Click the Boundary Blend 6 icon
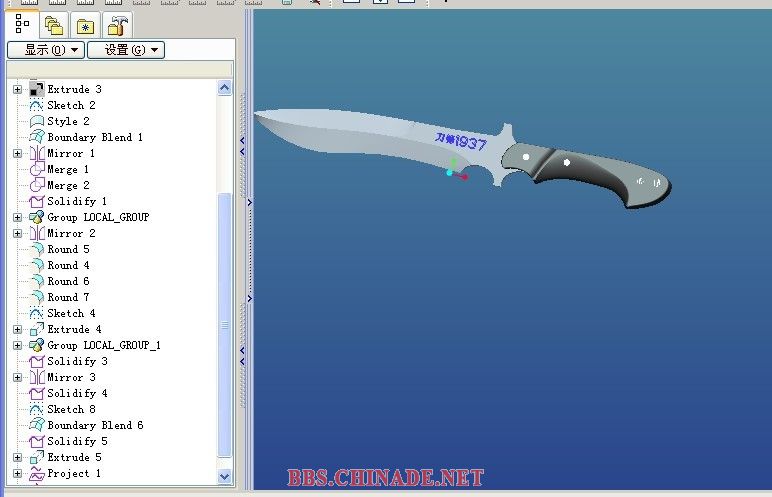Image resolution: width=772 pixels, height=497 pixels. (36, 426)
